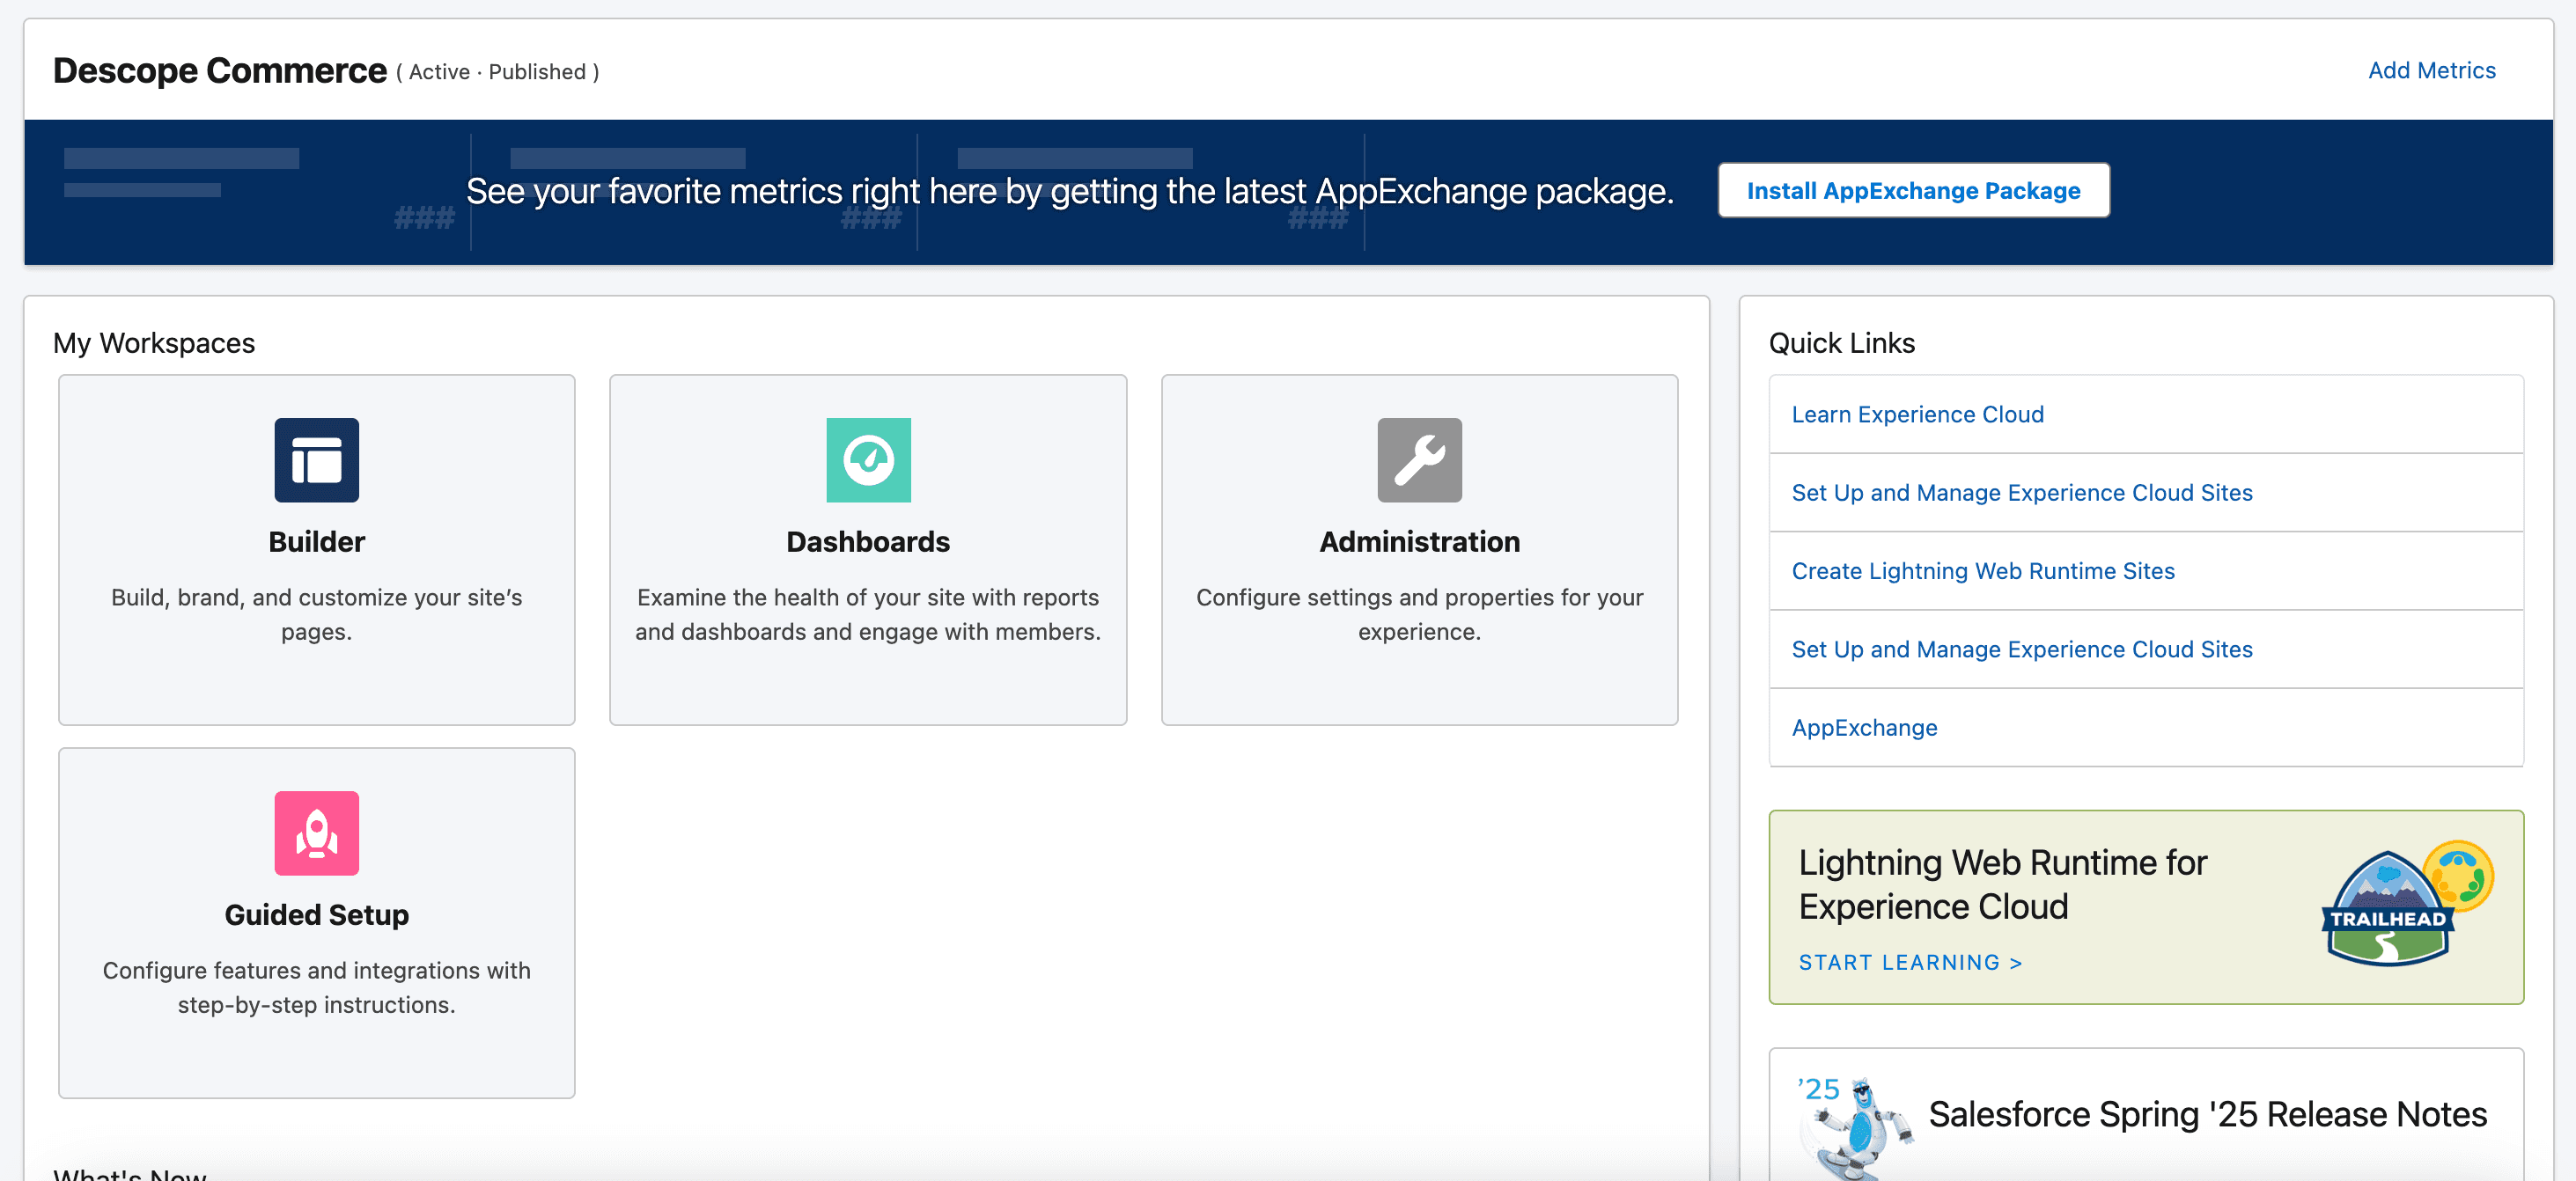Open the Administration workspace card
The height and width of the screenshot is (1181, 2576).
pyautogui.click(x=1419, y=550)
